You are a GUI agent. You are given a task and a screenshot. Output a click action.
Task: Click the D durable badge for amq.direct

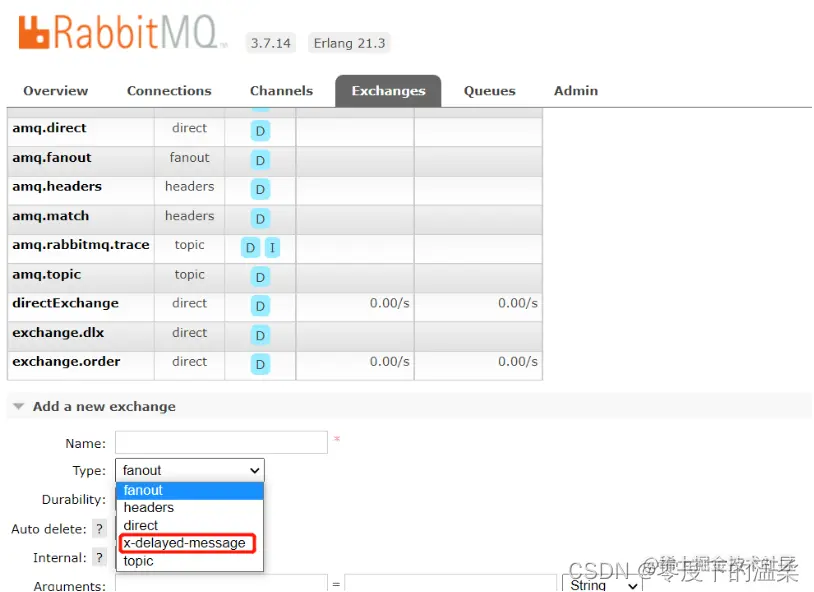(260, 131)
